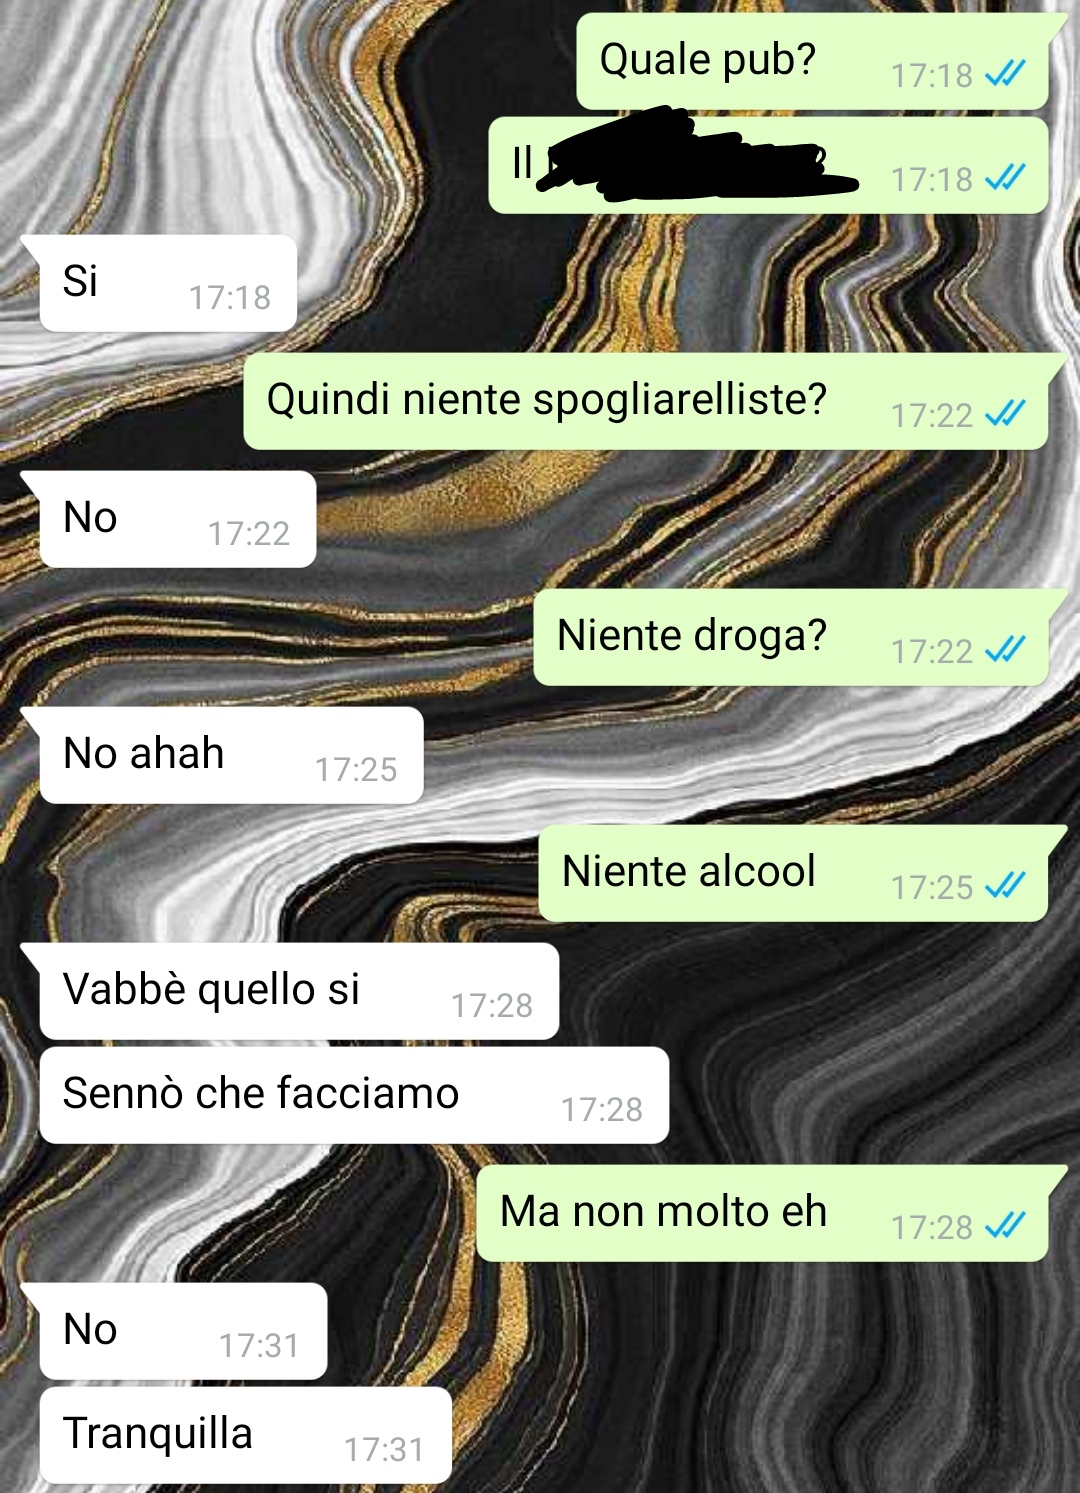The width and height of the screenshot is (1080, 1493).
Task: Tap the blue ticks on "Niente alcool"
Action: [1005, 887]
